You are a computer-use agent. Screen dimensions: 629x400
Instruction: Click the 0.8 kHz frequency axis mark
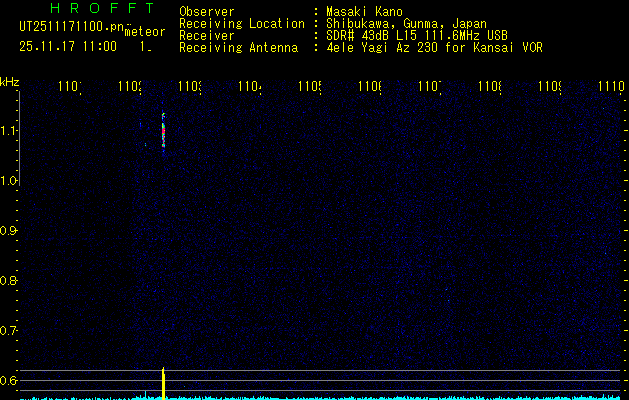tap(9, 281)
